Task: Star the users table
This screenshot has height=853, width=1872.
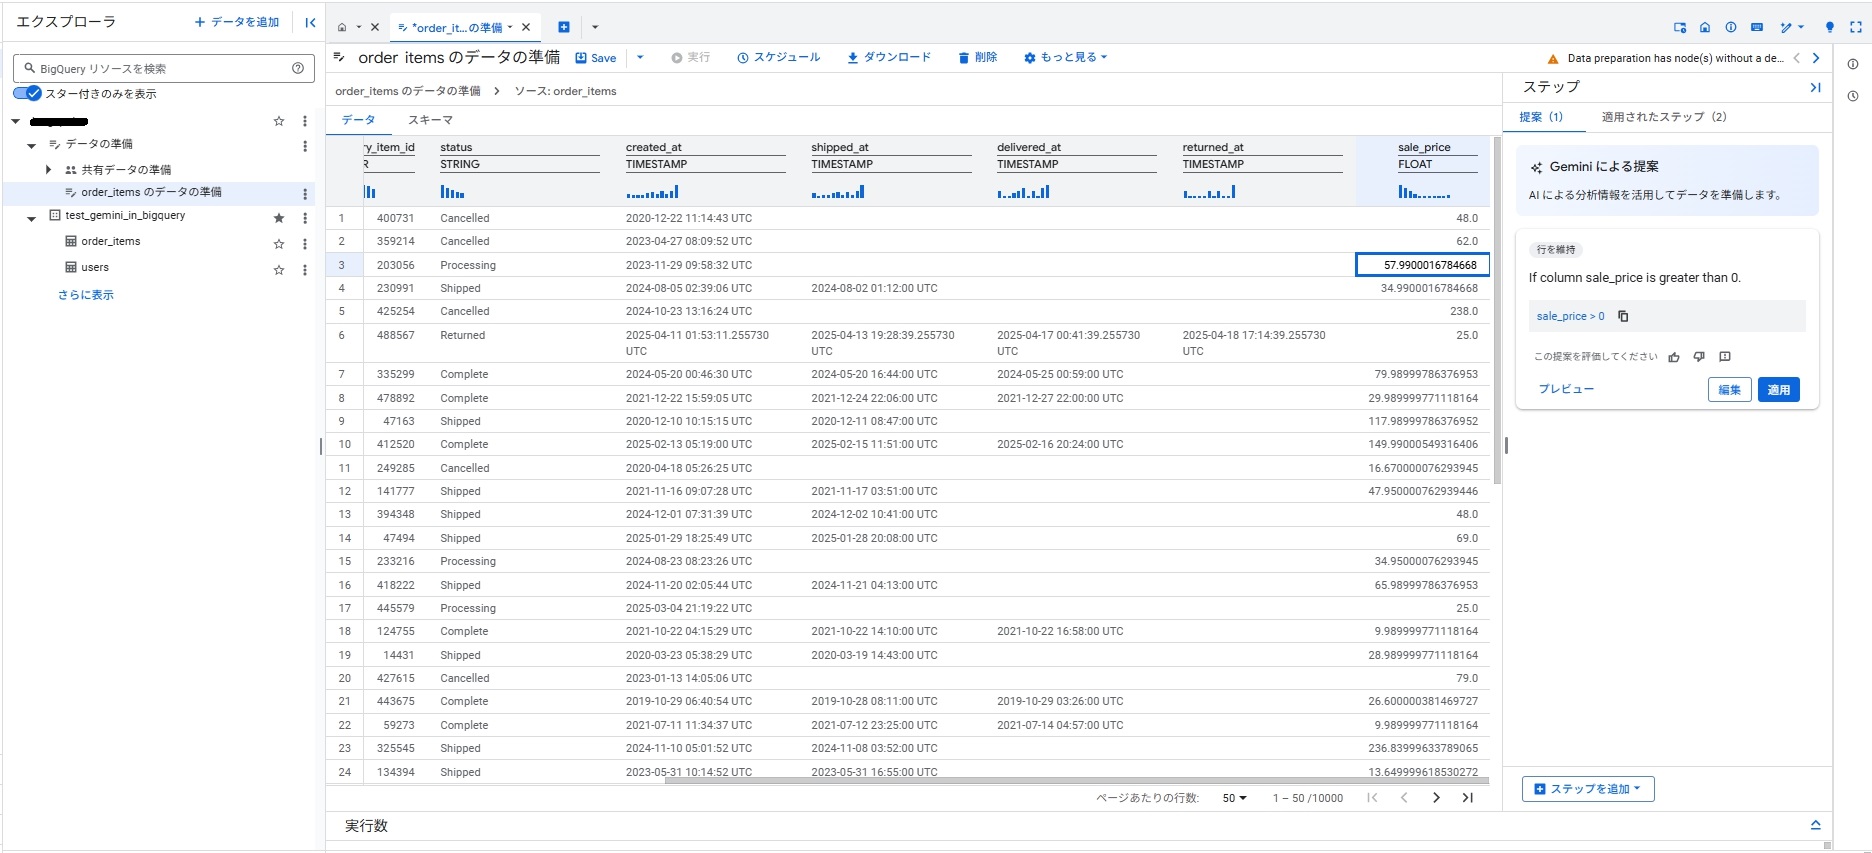Action: (x=279, y=270)
